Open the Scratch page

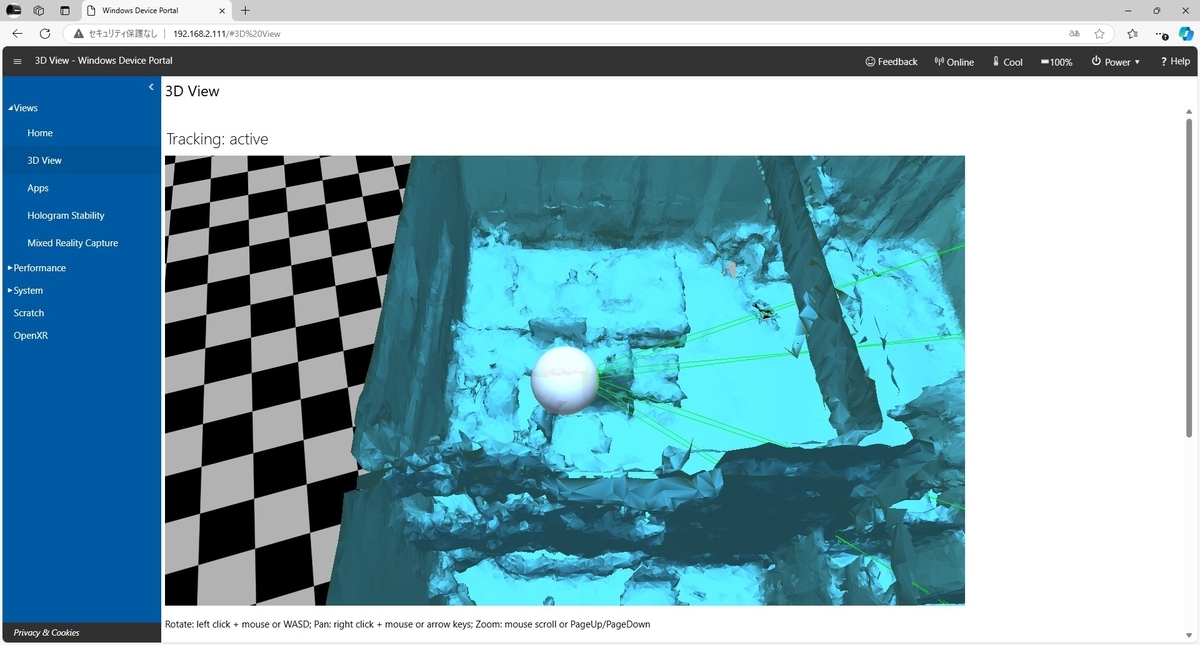coord(28,313)
